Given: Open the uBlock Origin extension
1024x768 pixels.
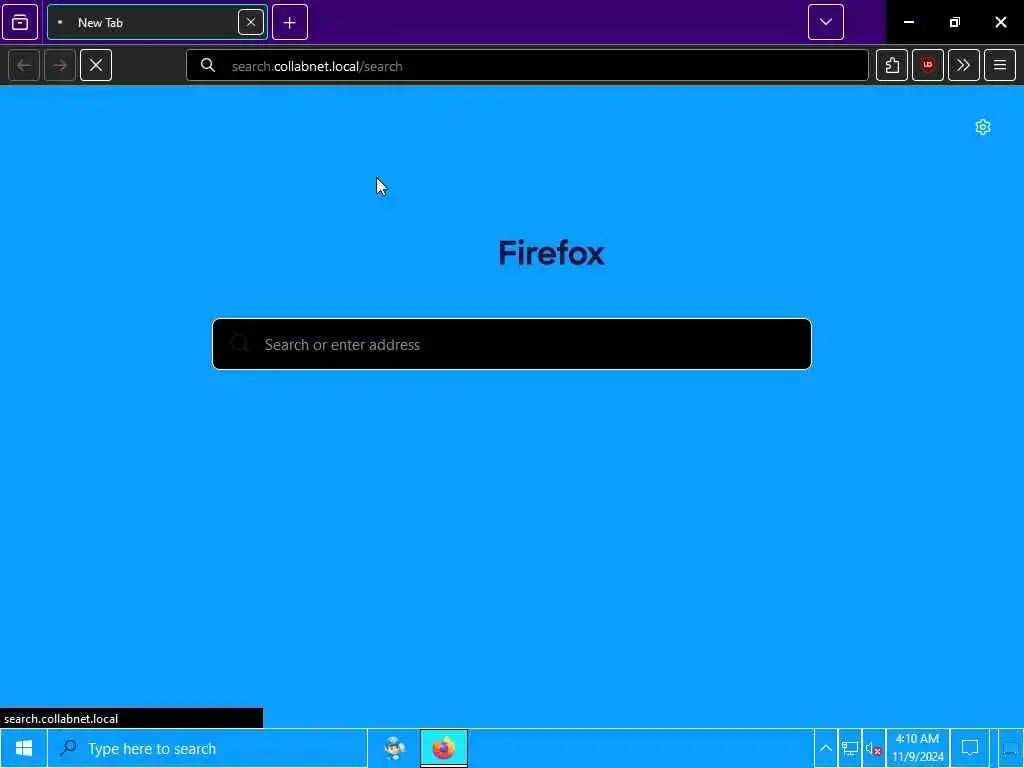Looking at the screenshot, I should [928, 65].
